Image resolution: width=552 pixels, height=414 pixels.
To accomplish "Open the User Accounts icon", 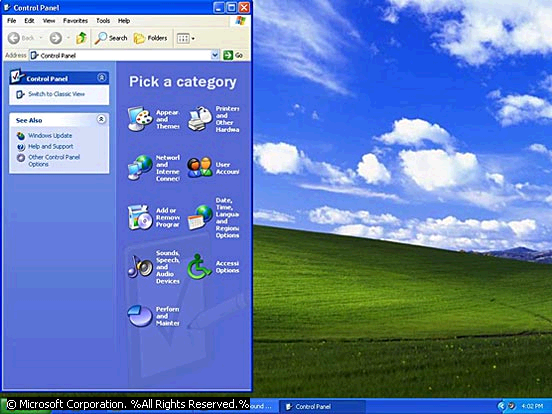I will (x=200, y=168).
